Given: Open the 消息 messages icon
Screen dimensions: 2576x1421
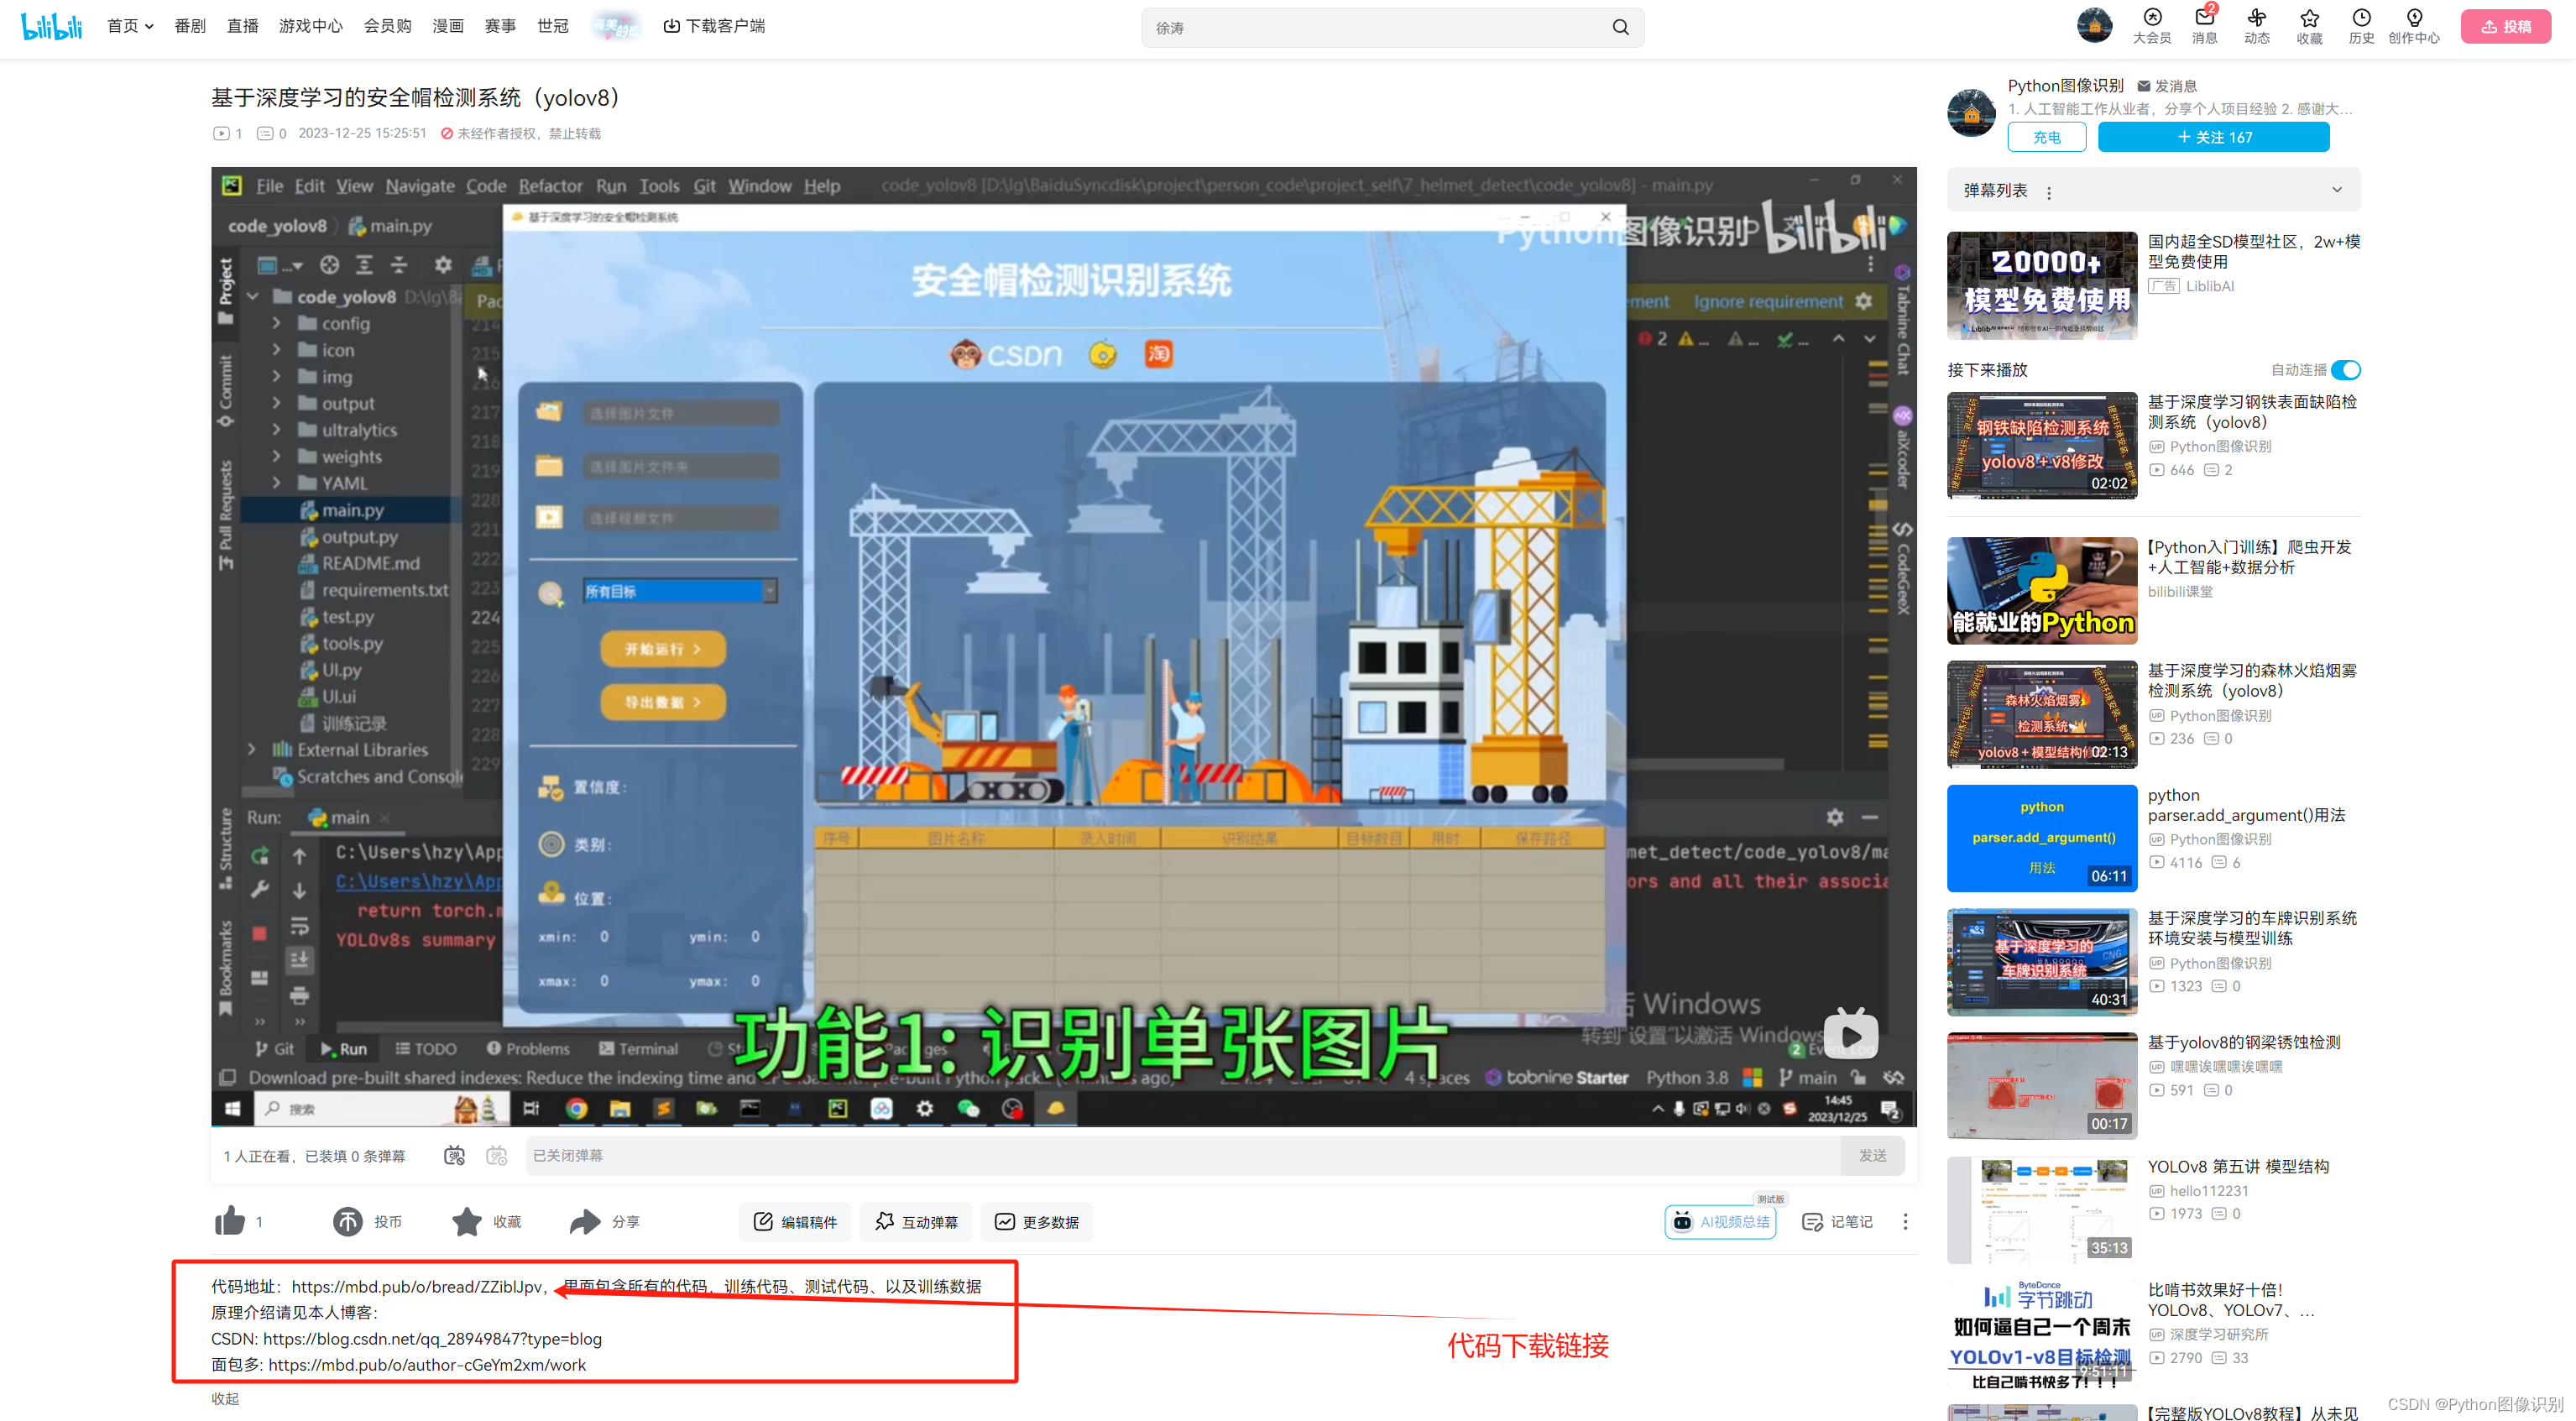Looking at the screenshot, I should coord(2204,26).
